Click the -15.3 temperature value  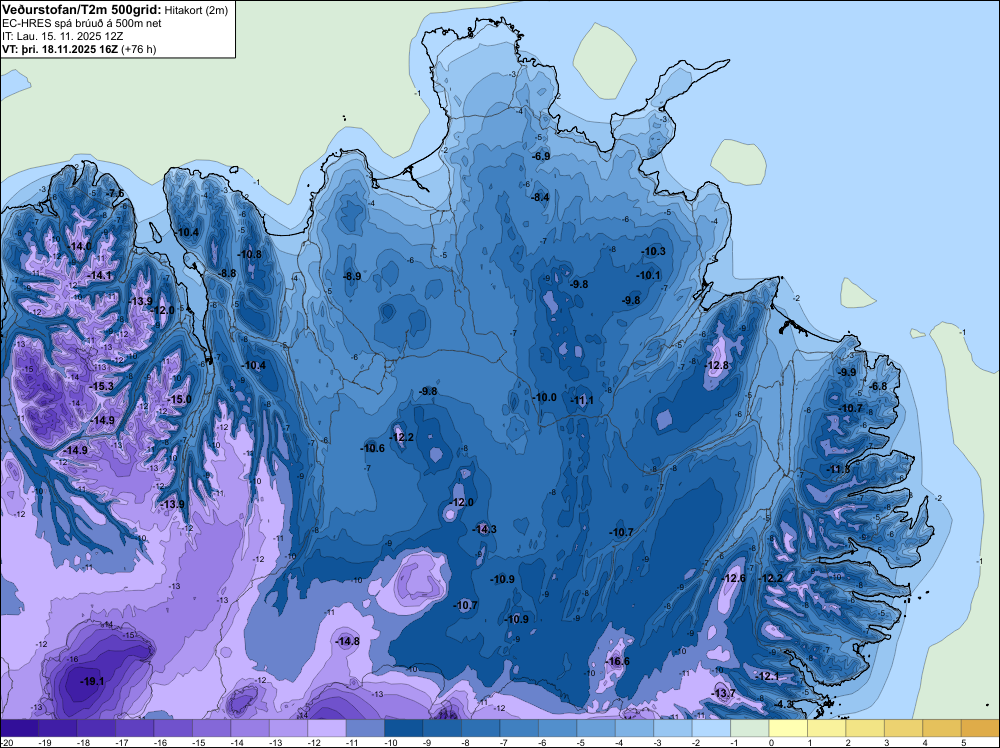tap(102, 386)
